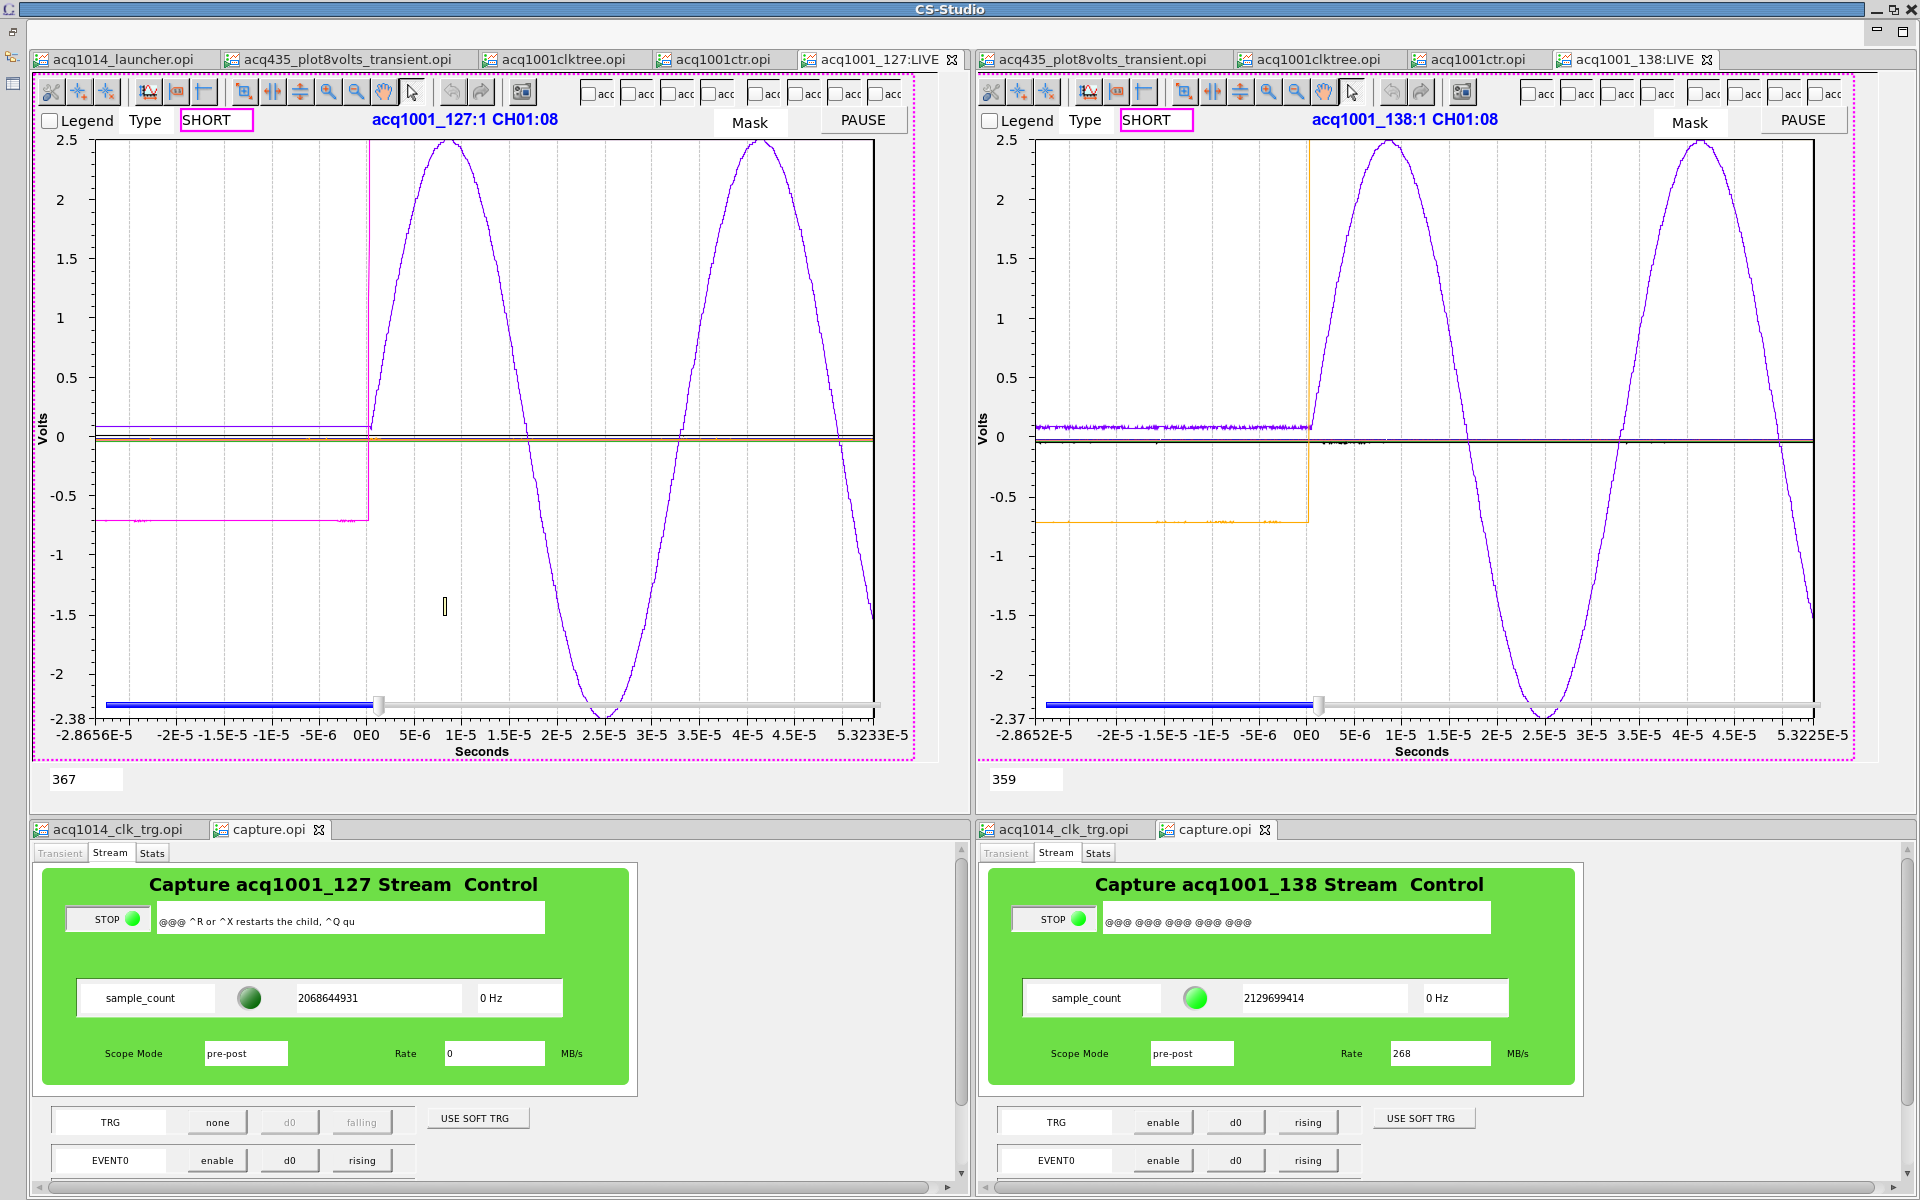
Task: Click Zoom Out magnifier in acq1001_138 toolbar
Action: point(1296,92)
